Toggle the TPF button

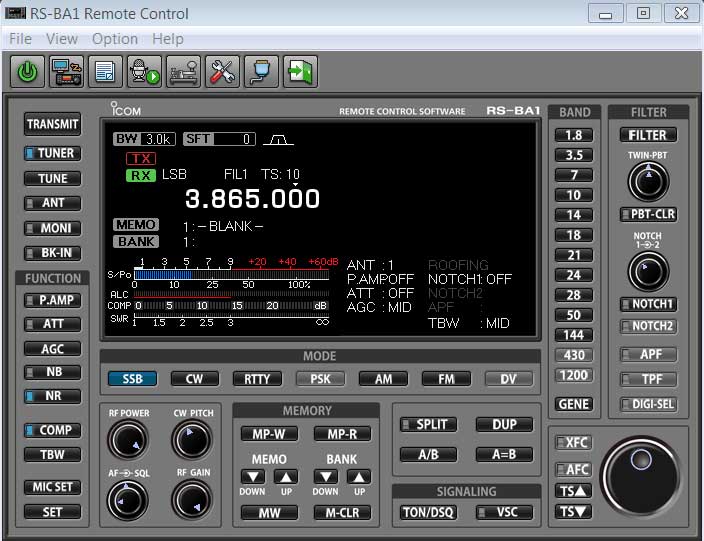coord(648,379)
